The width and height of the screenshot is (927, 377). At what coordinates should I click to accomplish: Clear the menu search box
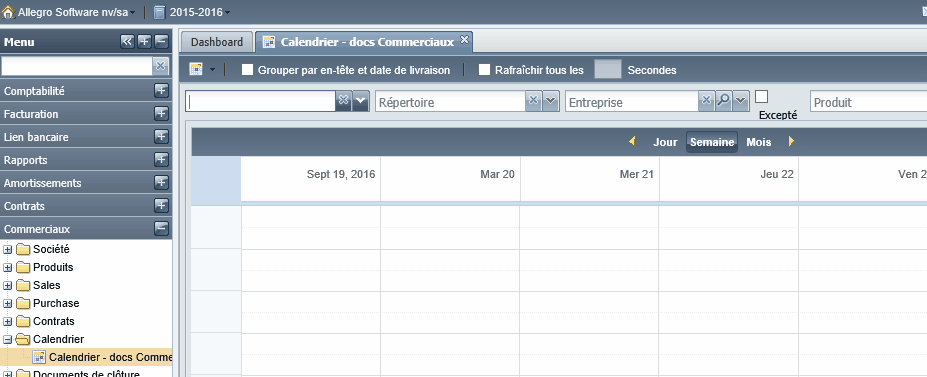coord(161,66)
